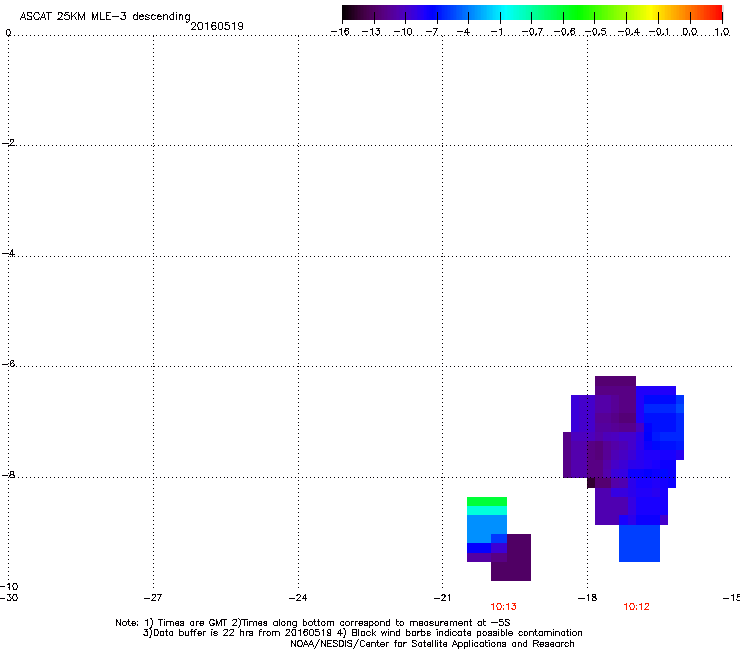The width and height of the screenshot is (740, 650).
Task: Click the red pass time 10:12
Action: click(x=636, y=607)
